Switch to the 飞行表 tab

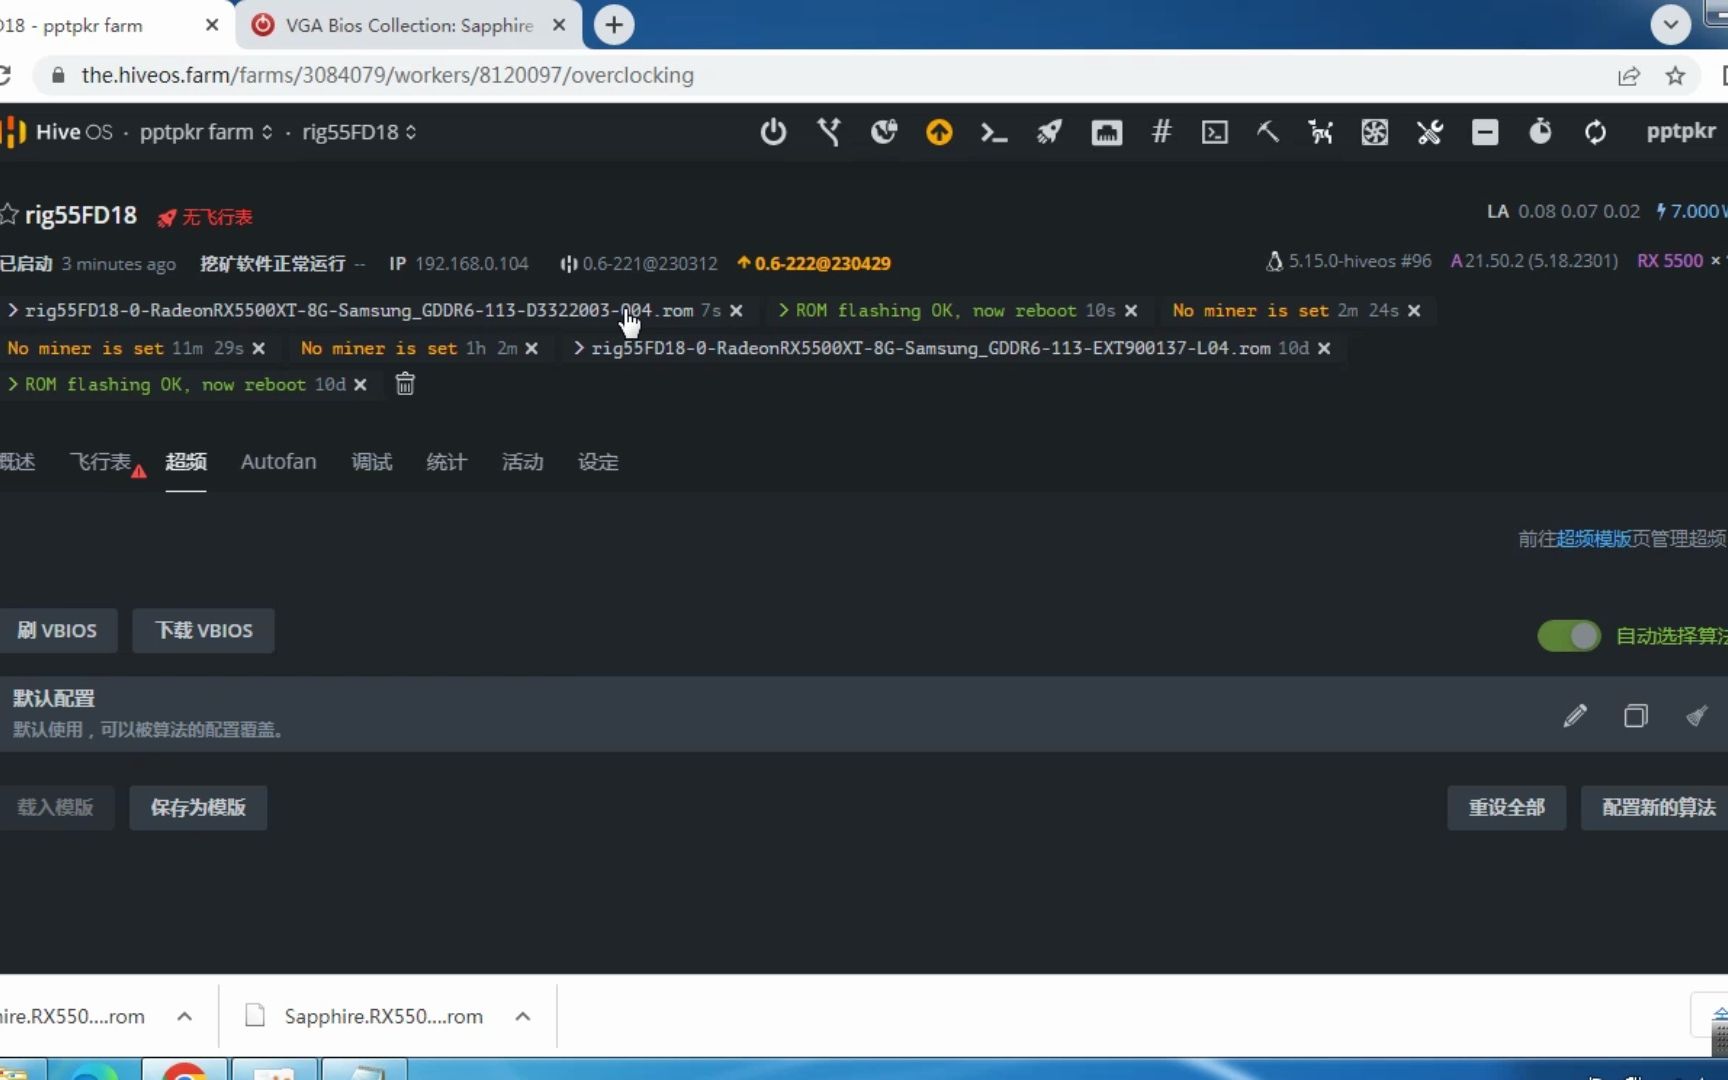pos(100,462)
